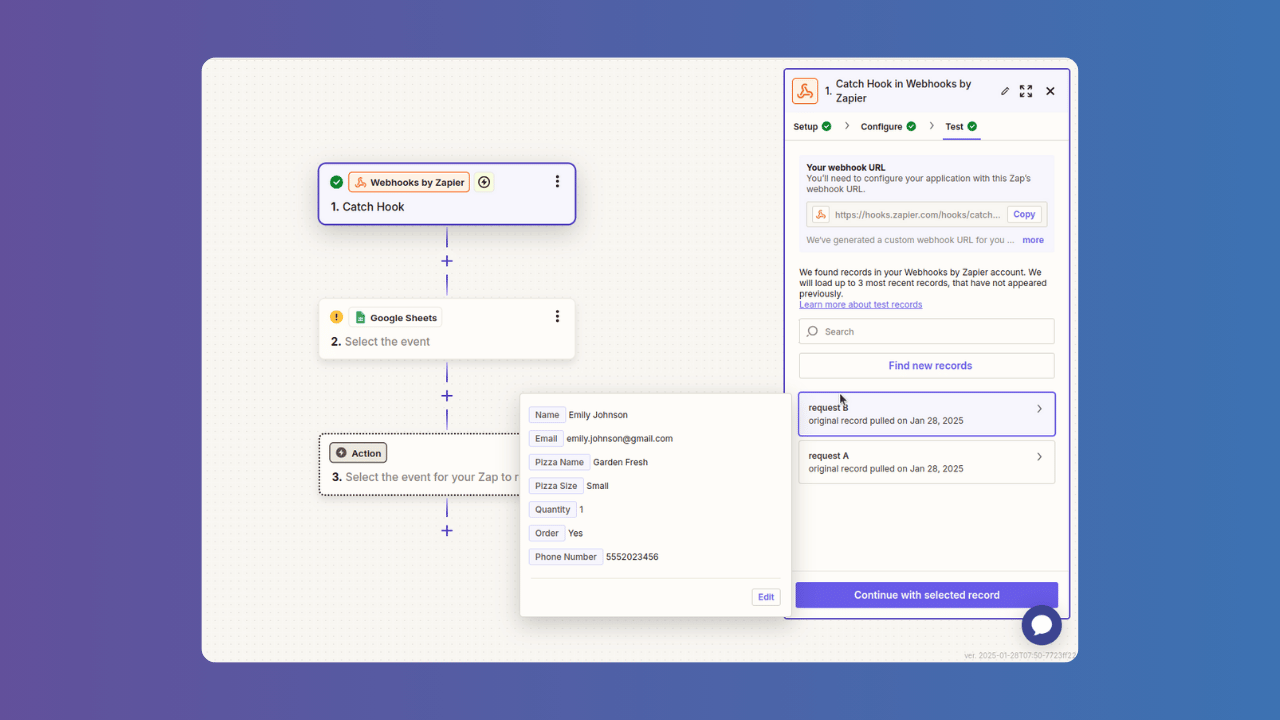Screen dimensions: 1280x720
Task: Click the Quantity field label
Action: click(x=553, y=509)
